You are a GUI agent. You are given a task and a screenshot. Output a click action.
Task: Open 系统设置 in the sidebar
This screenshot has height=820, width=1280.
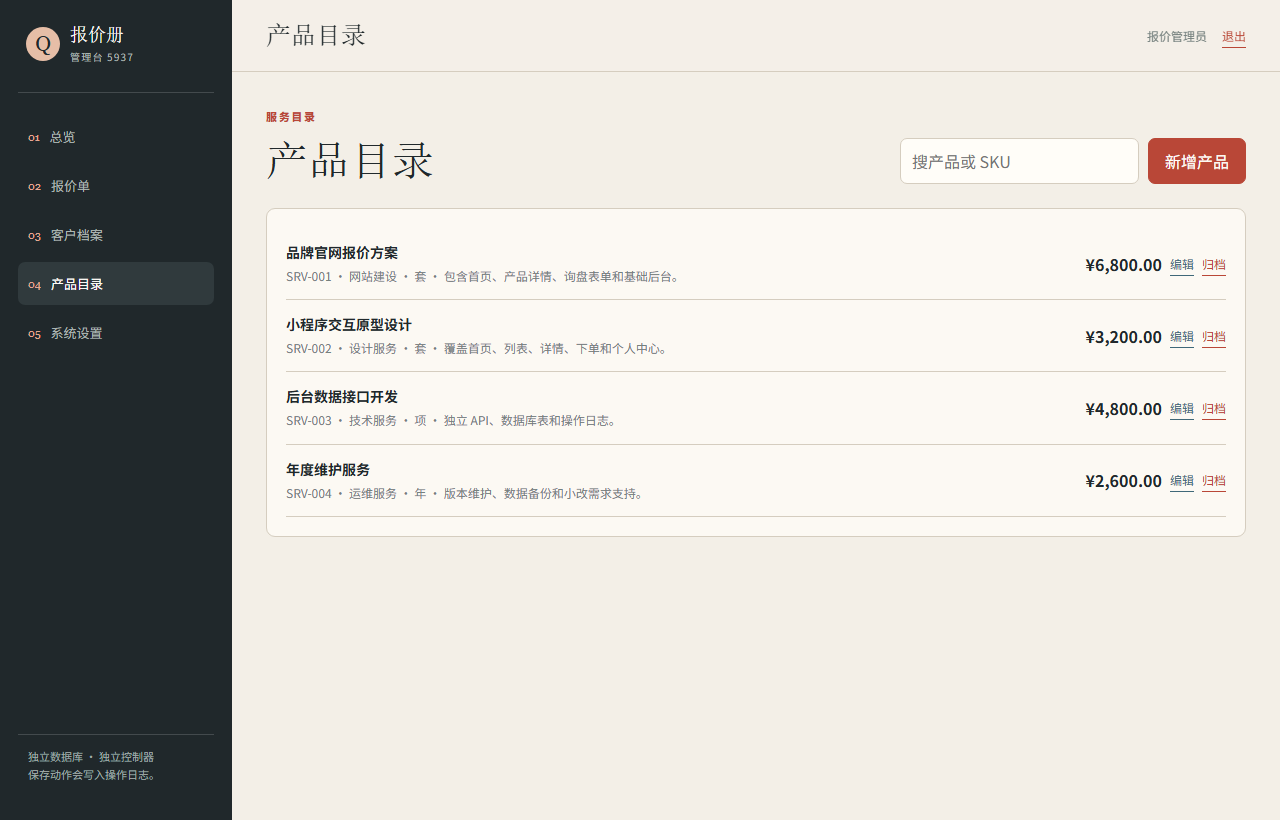(x=116, y=333)
